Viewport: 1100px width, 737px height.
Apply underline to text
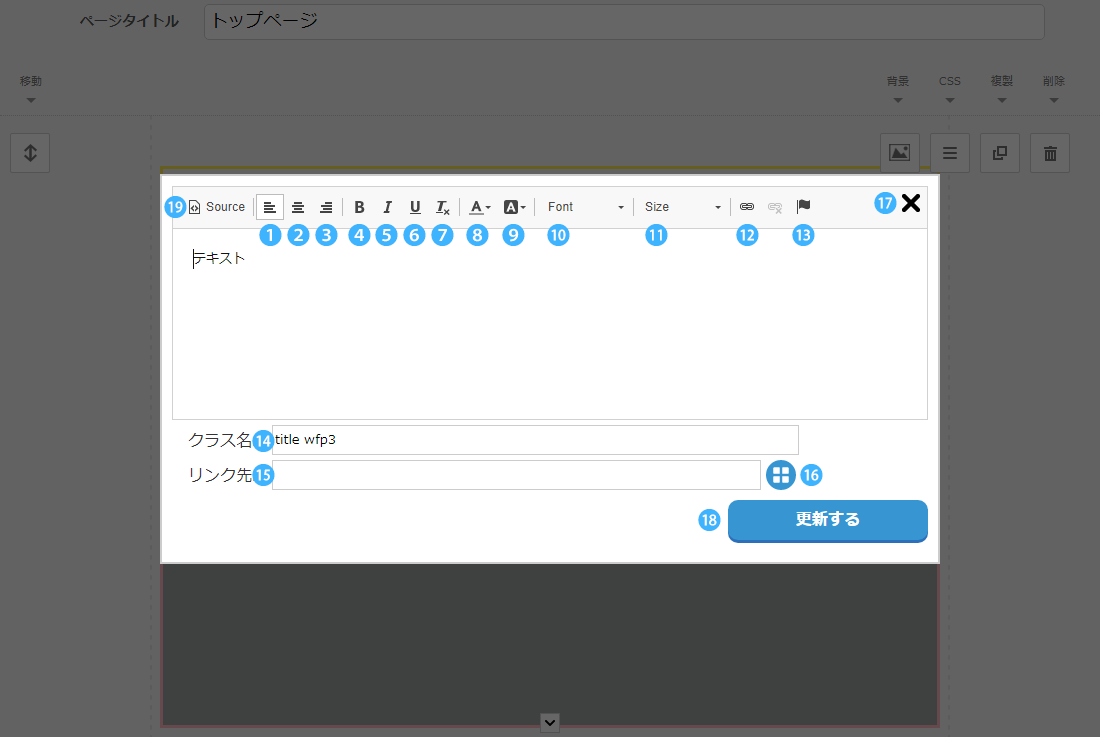point(415,207)
